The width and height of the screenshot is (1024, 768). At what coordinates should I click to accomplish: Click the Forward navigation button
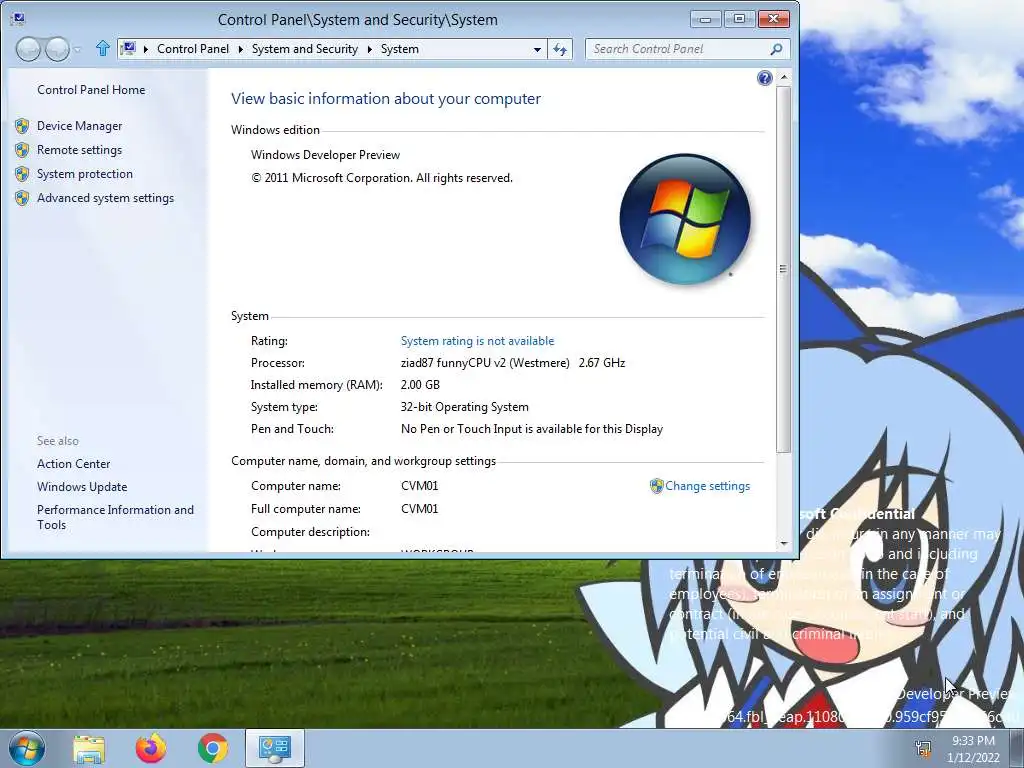coord(57,49)
